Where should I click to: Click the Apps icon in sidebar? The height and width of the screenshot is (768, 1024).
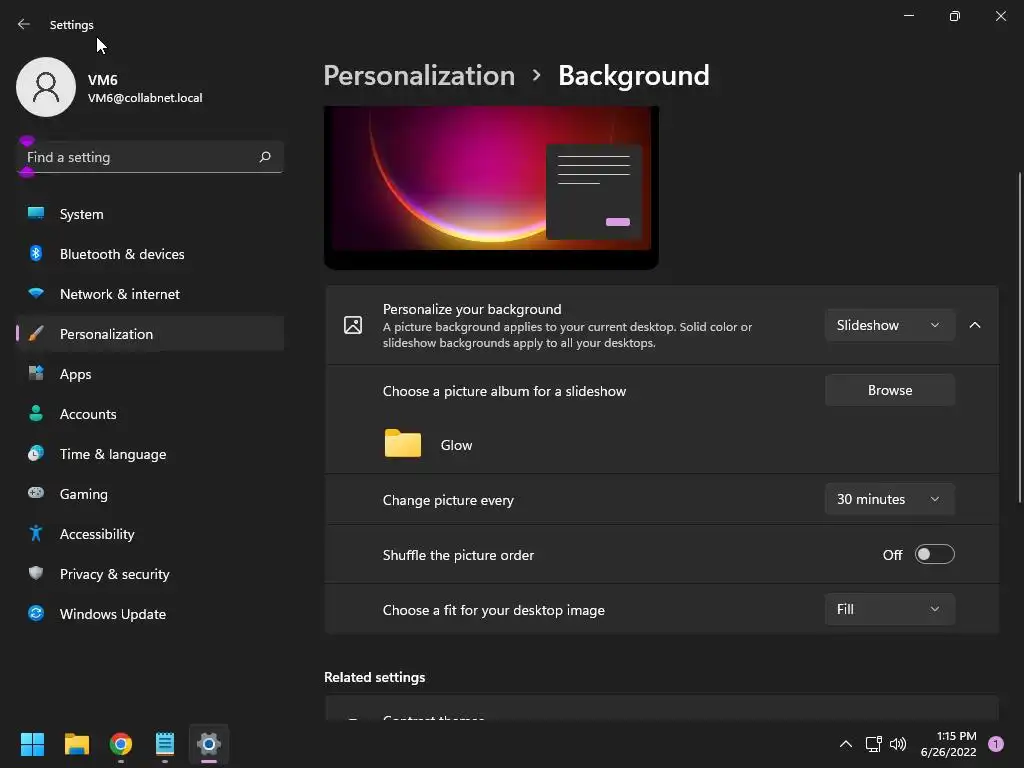click(36, 374)
